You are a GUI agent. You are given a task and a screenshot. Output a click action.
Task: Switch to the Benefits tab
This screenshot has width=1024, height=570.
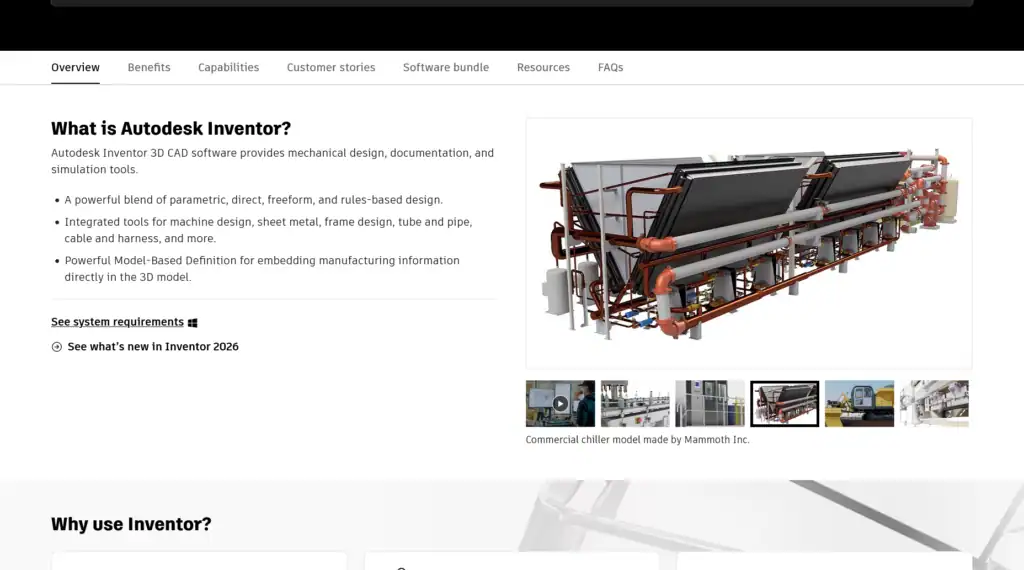pyautogui.click(x=149, y=67)
